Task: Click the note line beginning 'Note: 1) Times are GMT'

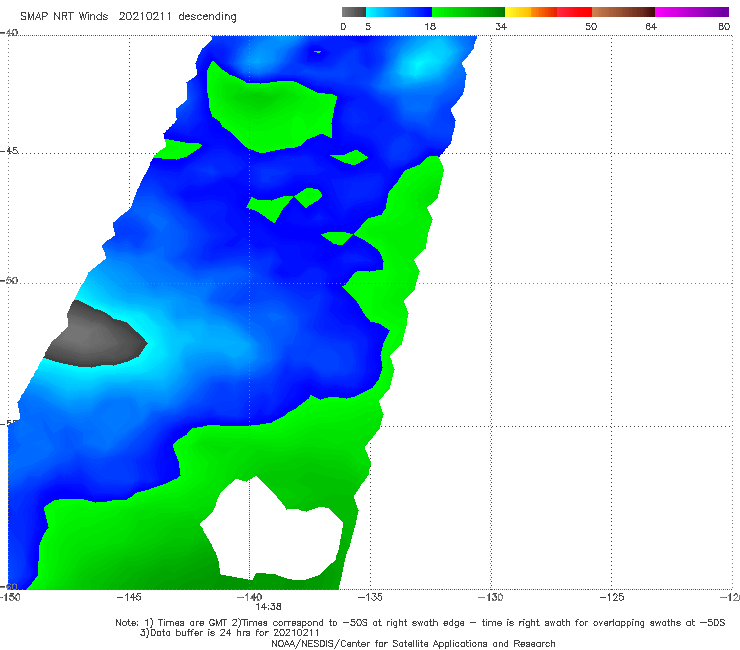Action: coord(420,623)
